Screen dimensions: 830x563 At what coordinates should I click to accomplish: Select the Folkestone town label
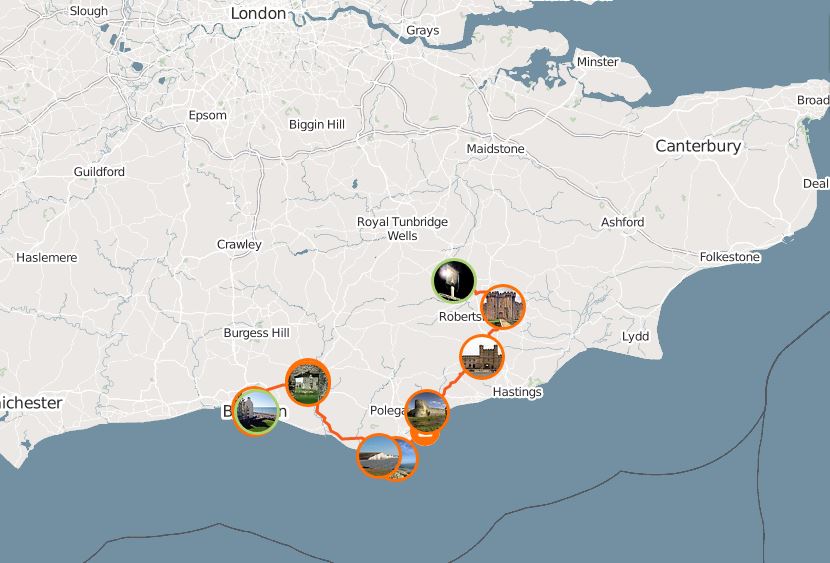(x=730, y=257)
